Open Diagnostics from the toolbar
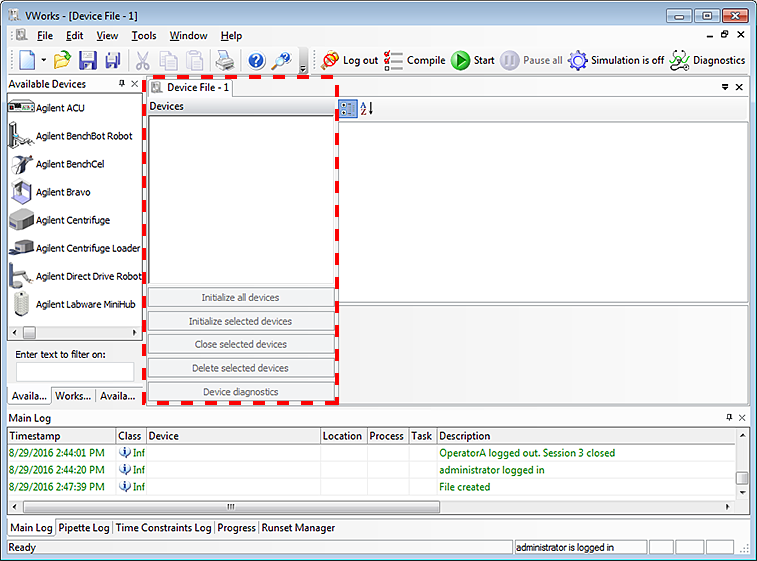Screen dimensions: 757x561 tap(707, 60)
